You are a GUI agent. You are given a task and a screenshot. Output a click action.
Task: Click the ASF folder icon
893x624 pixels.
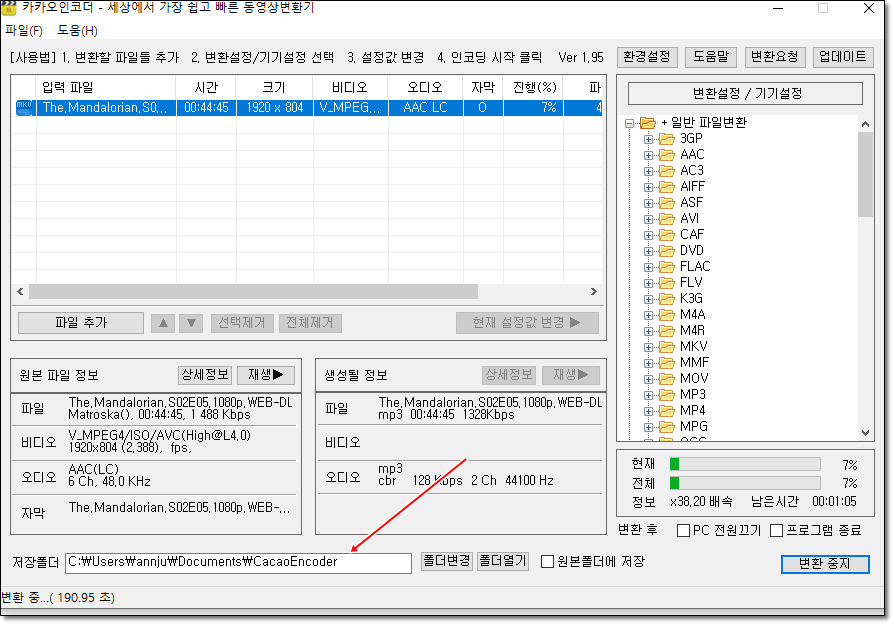point(666,203)
